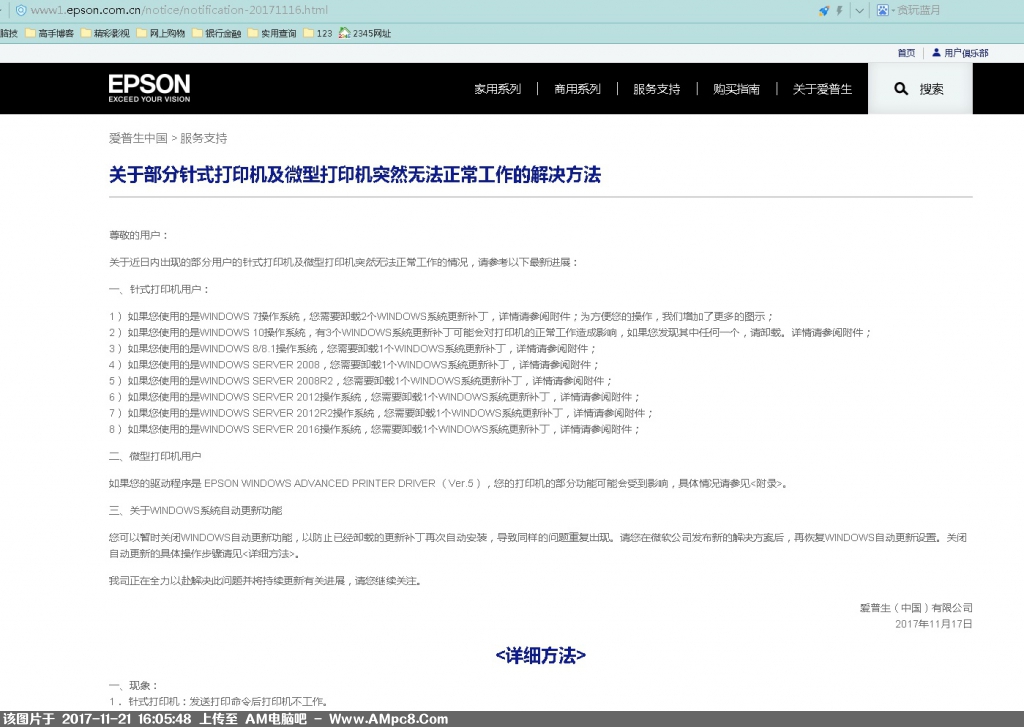Click the WINDOWS 10操作系统 instruction line
This screenshot has height=727, width=1024.
tap(490, 332)
